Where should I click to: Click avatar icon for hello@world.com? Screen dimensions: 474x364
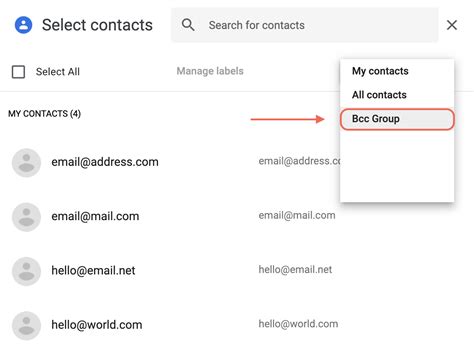pos(26,326)
